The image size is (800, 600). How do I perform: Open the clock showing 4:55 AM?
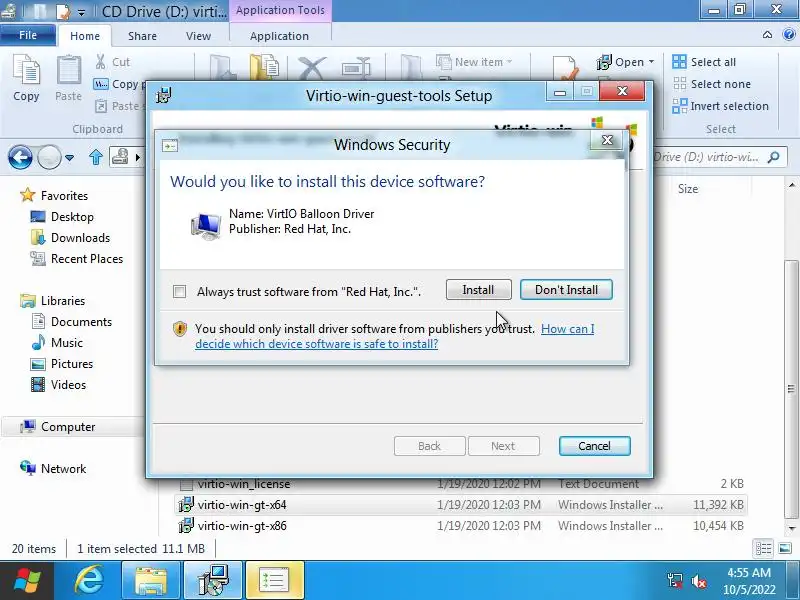click(x=749, y=581)
